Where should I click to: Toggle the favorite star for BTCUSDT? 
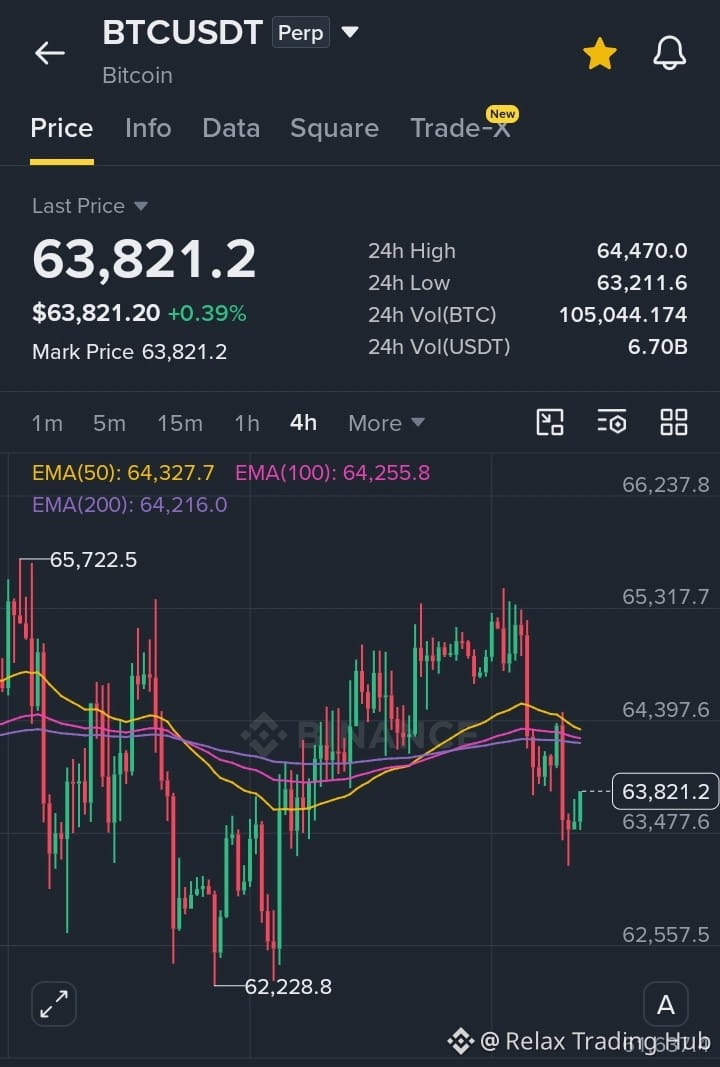600,53
